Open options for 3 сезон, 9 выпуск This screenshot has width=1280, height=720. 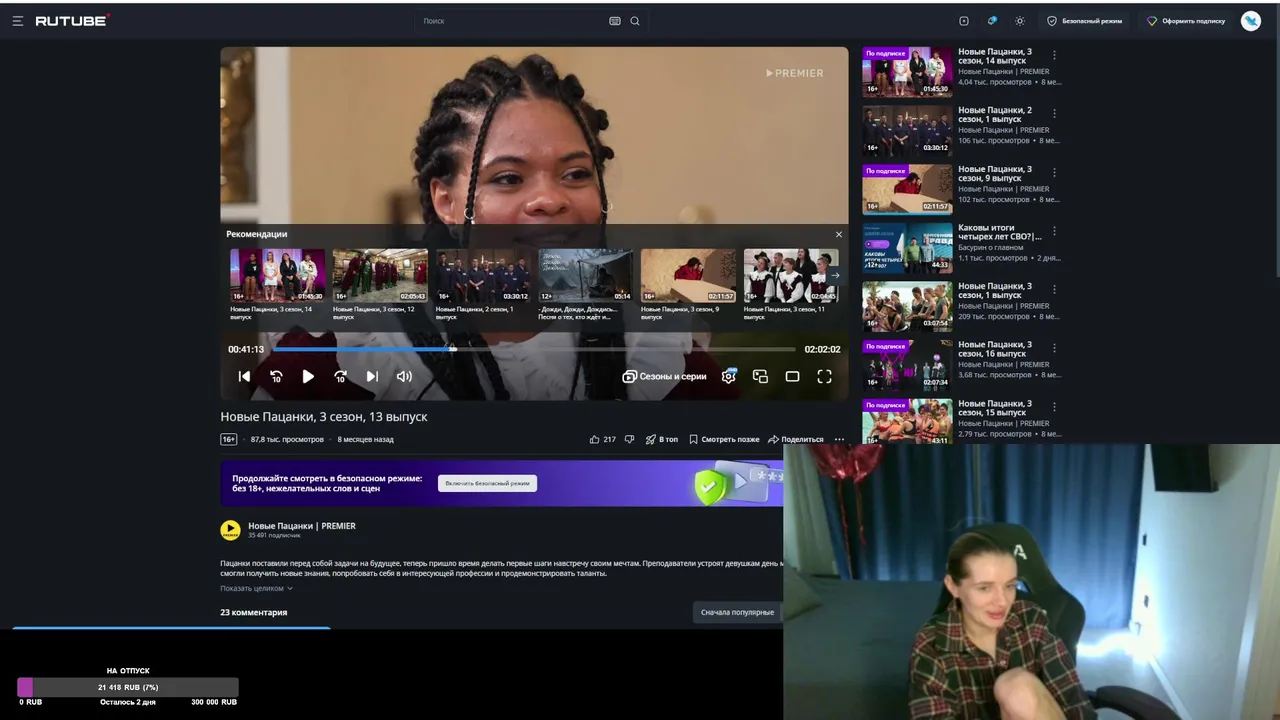point(1054,172)
